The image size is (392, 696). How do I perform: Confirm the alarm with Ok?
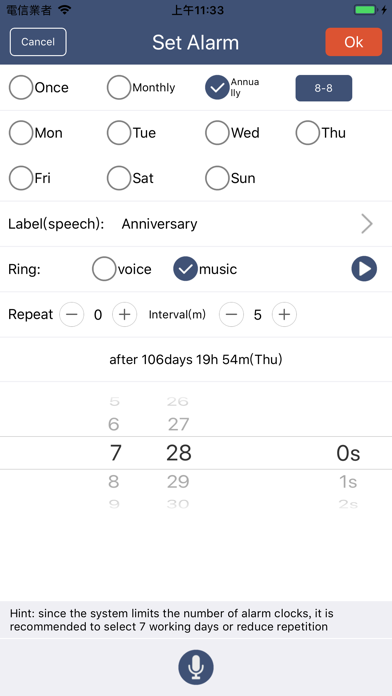pos(354,42)
